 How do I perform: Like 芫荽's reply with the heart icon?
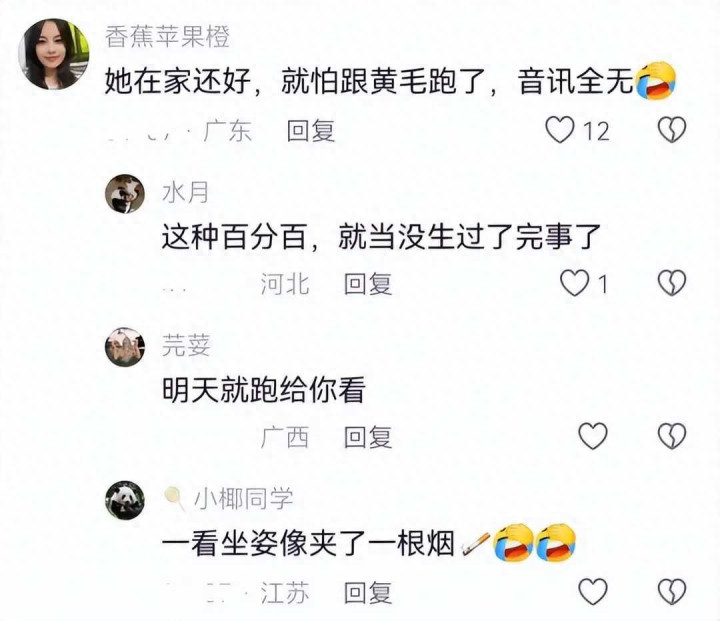click(593, 435)
